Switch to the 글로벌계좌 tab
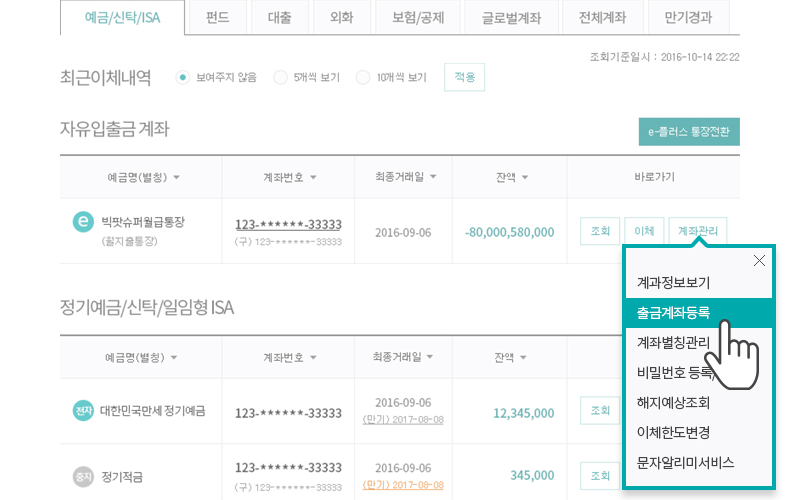The width and height of the screenshot is (800, 500). point(511,17)
